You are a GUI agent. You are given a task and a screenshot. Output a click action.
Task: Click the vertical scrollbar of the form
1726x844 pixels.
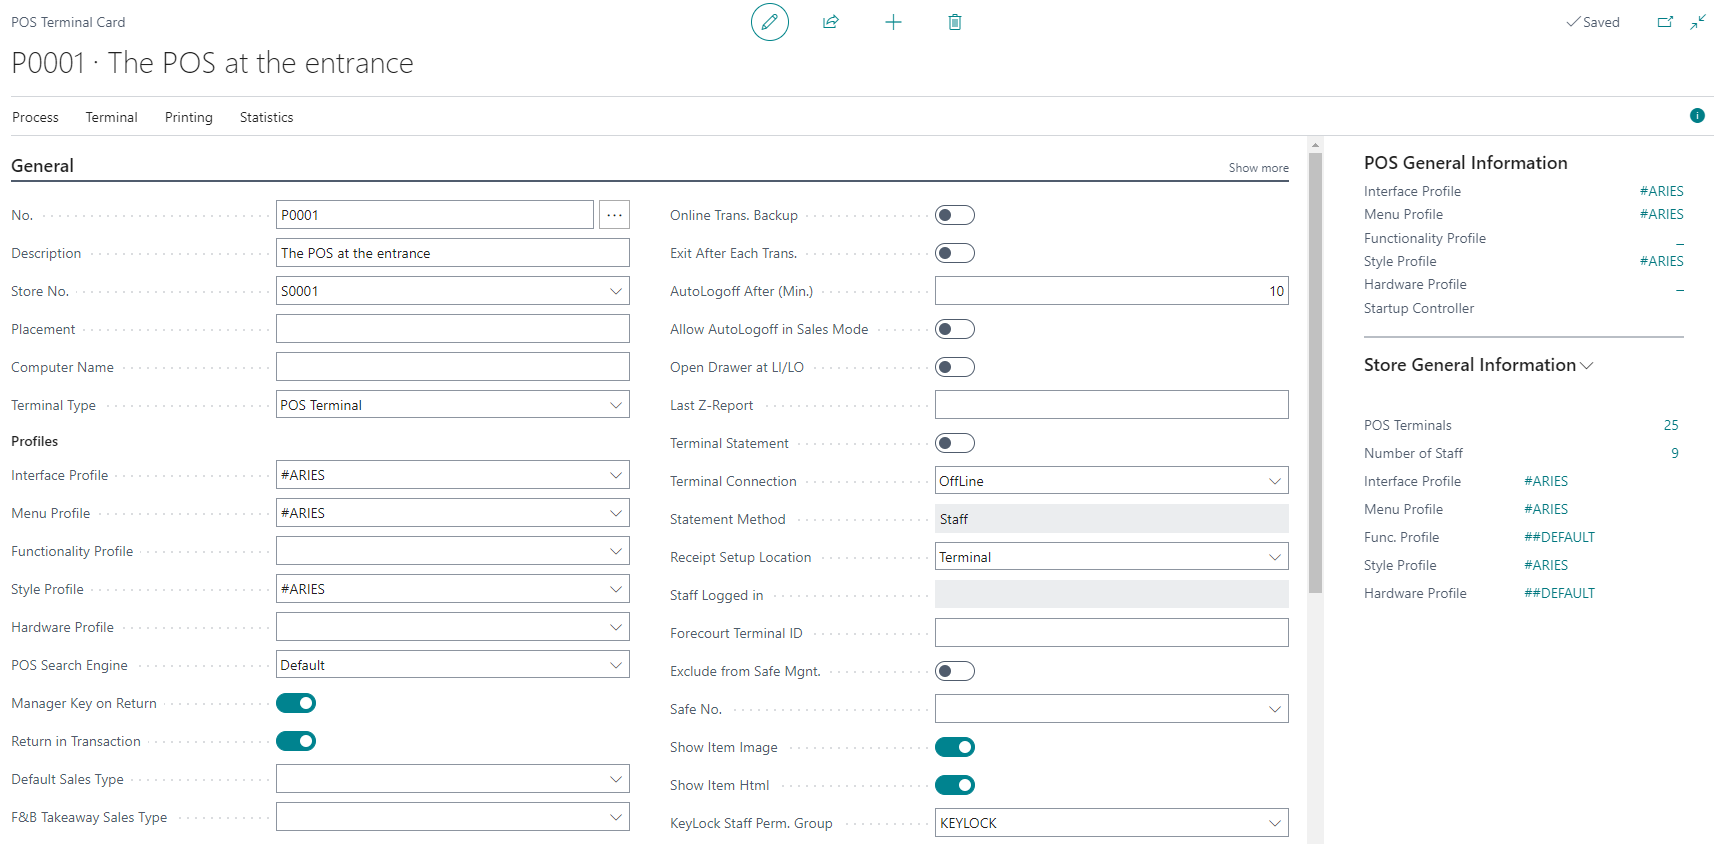(1315, 370)
